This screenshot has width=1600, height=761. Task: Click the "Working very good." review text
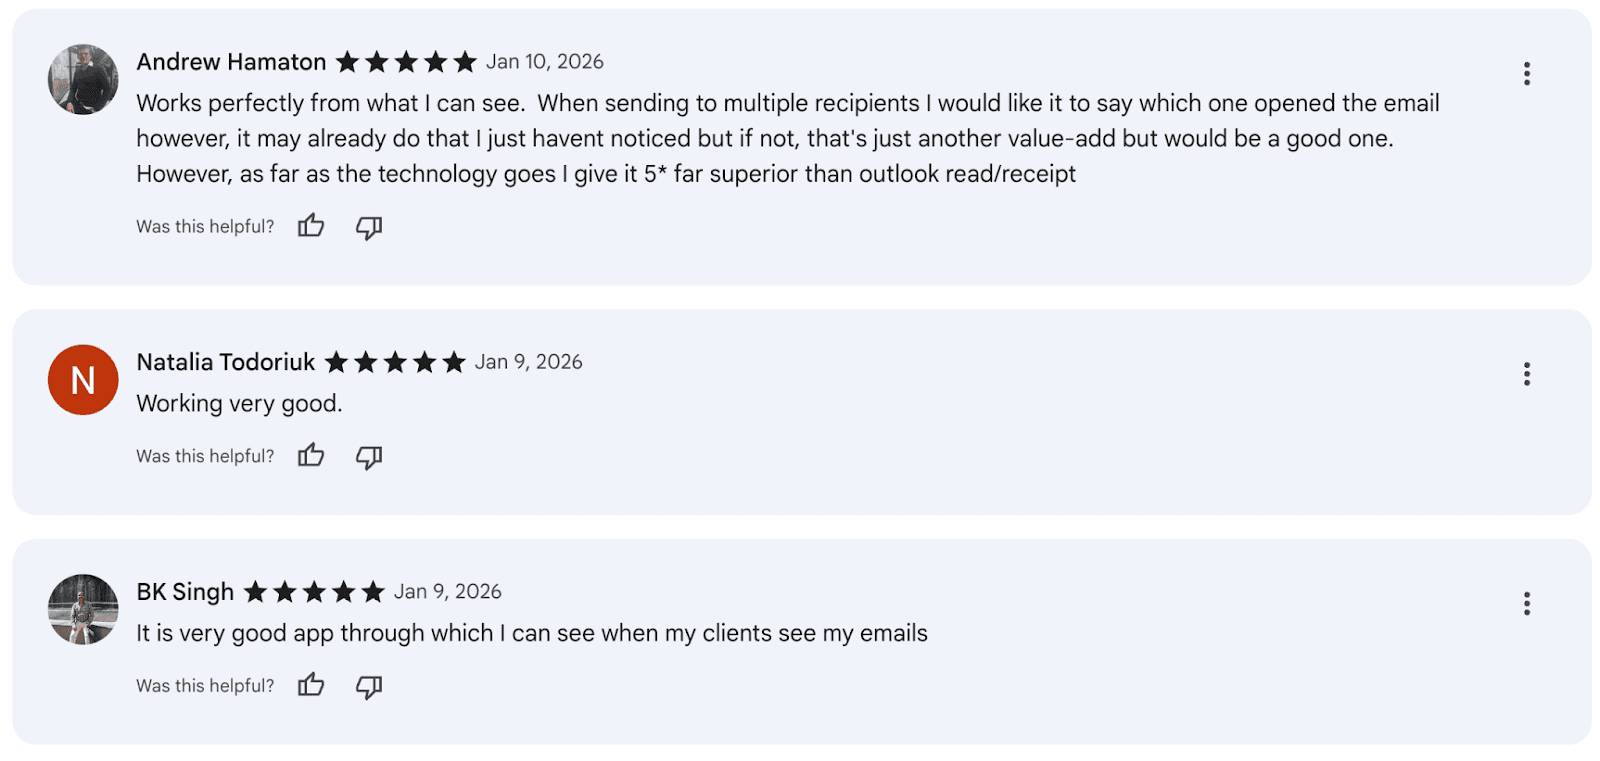[239, 403]
